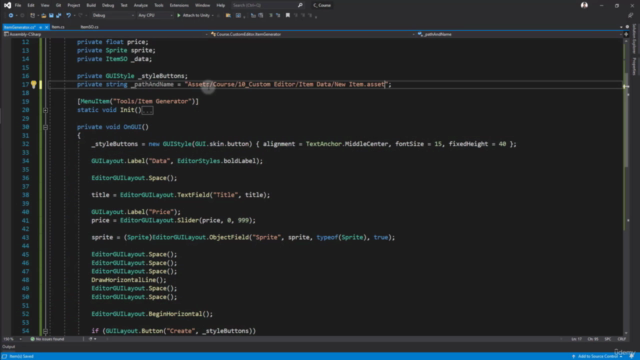
Task: Click the toolbar icon left of the bookmark
Action: point(278,16)
